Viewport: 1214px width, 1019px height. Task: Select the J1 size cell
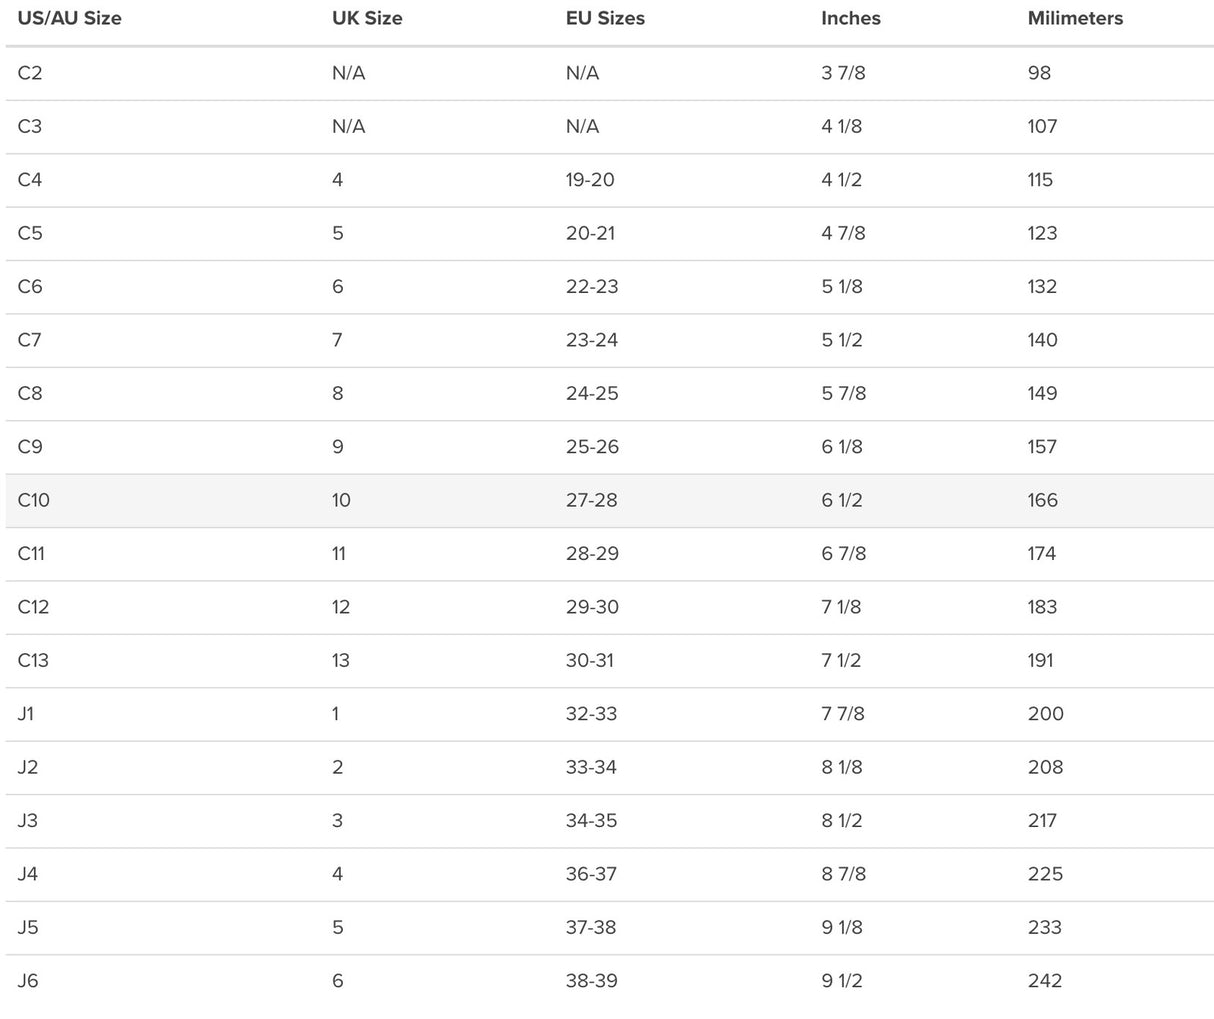pos(26,714)
